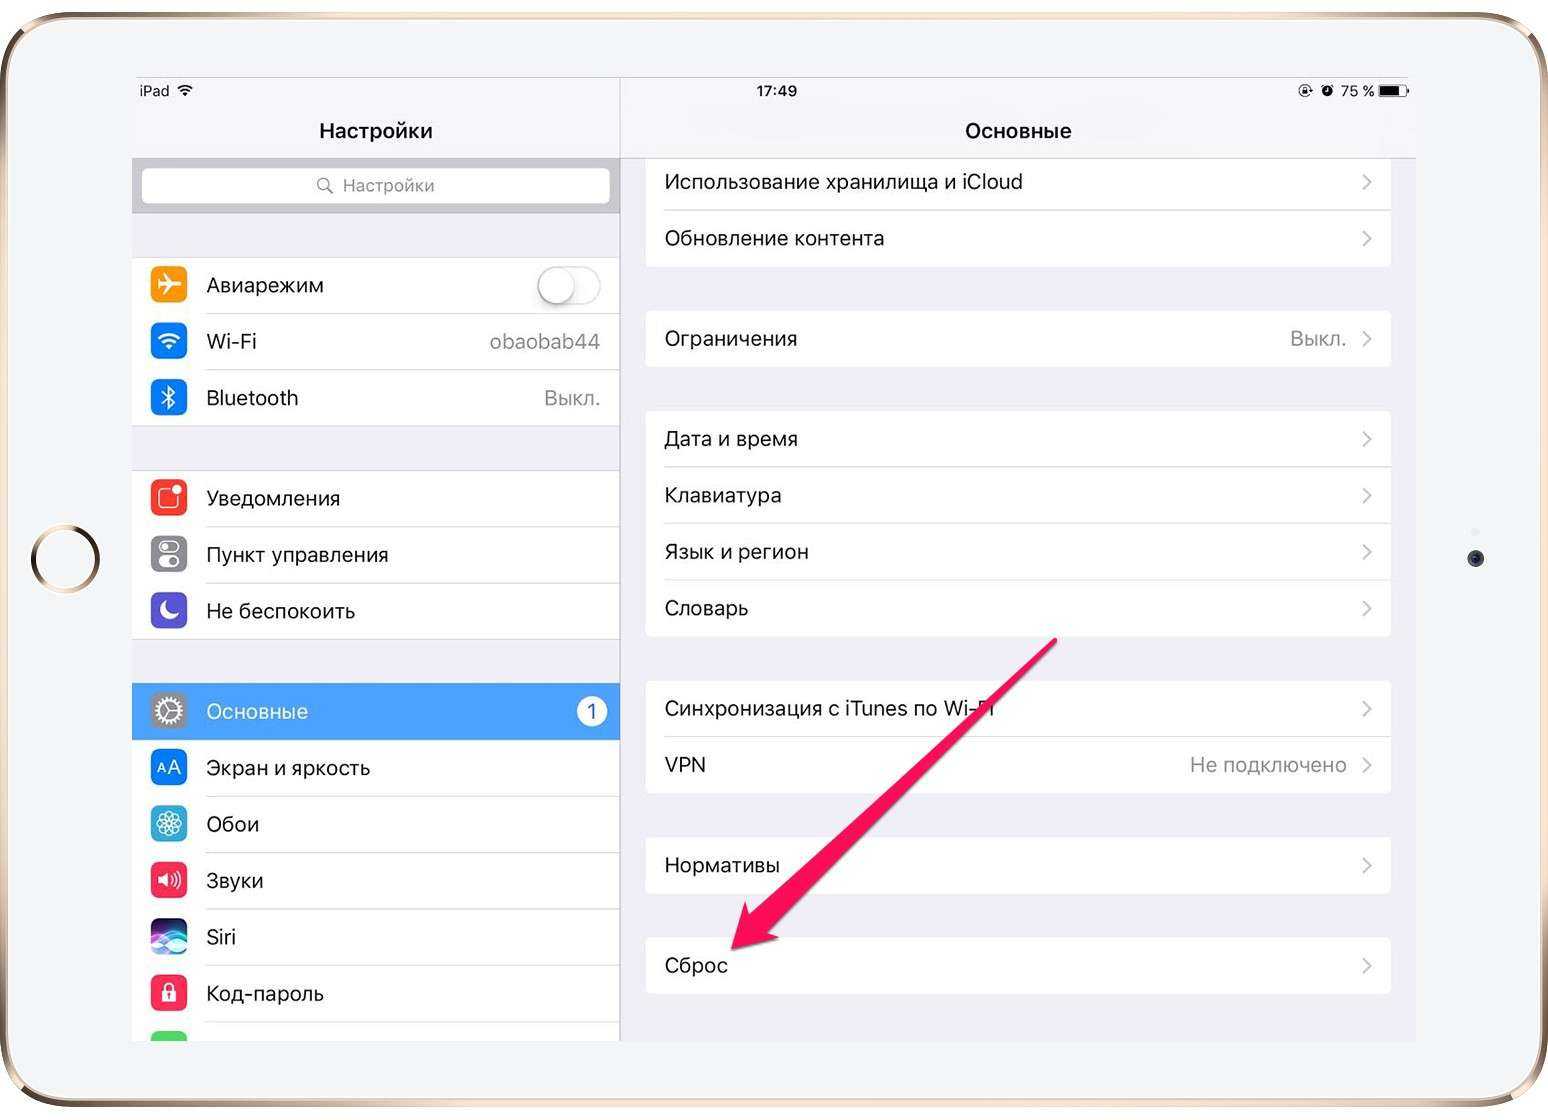Tap the Bluetooth icon in sidebar
1548x1120 pixels.
tap(169, 398)
